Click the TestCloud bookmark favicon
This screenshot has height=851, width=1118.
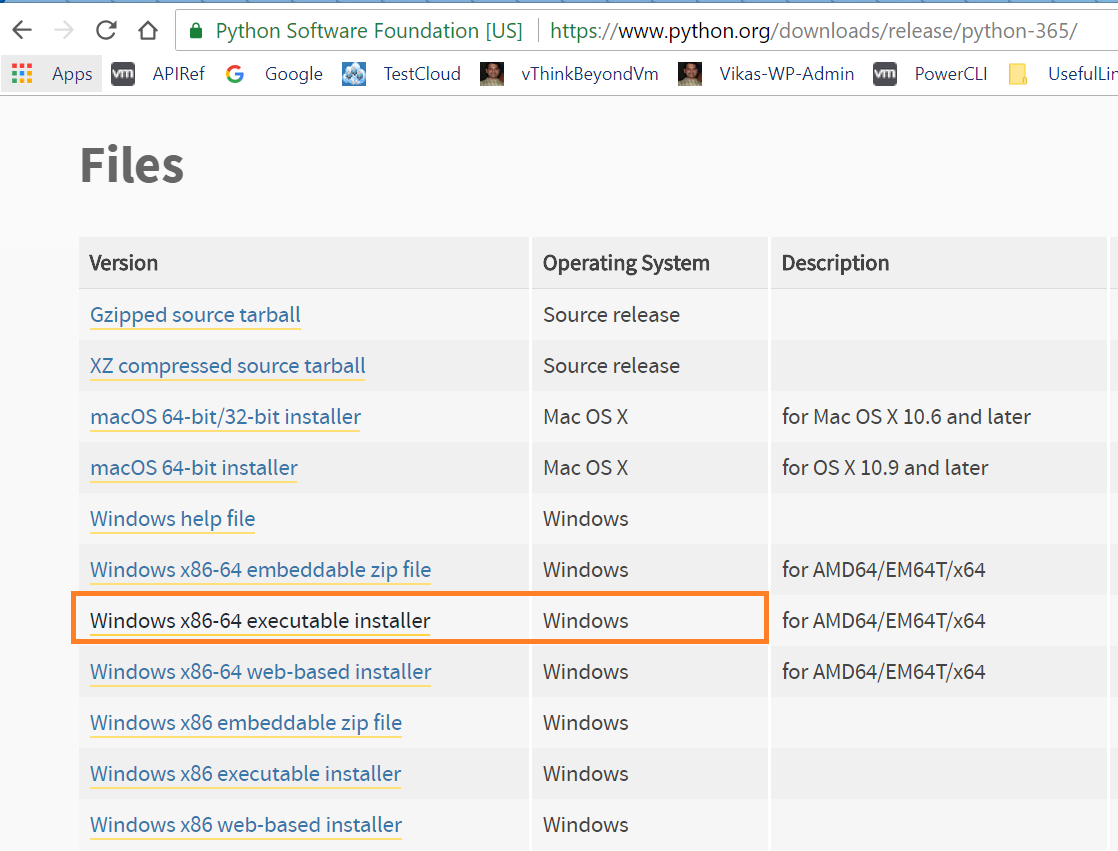[x=354, y=73]
